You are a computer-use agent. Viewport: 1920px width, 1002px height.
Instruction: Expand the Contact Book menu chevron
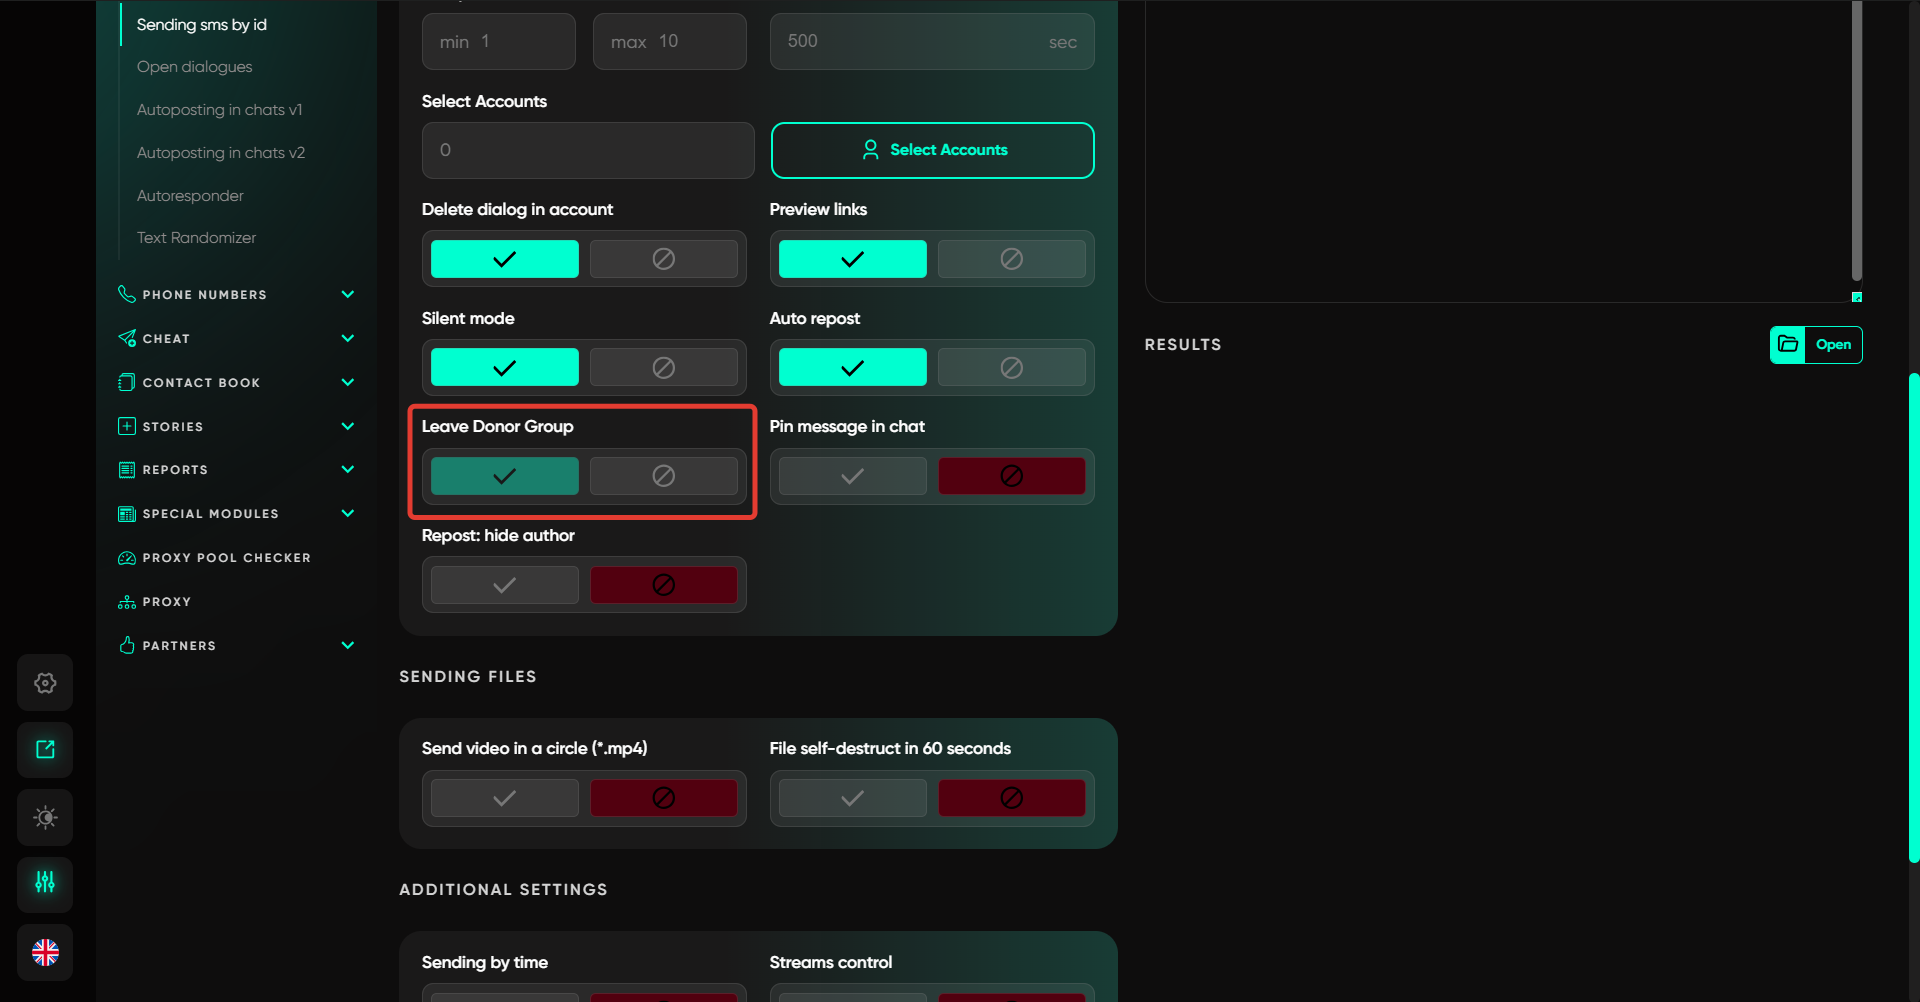tap(348, 383)
